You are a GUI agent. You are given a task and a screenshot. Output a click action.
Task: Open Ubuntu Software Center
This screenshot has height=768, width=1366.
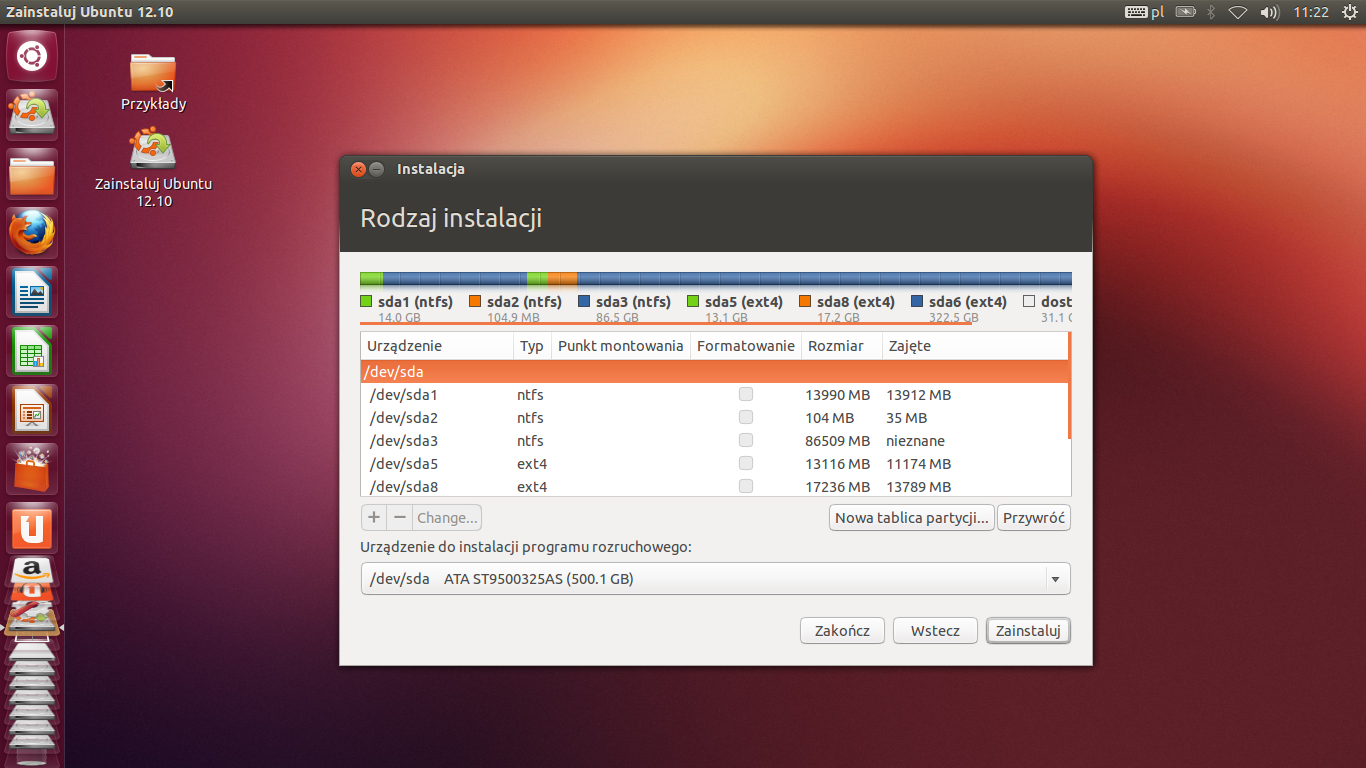point(33,469)
